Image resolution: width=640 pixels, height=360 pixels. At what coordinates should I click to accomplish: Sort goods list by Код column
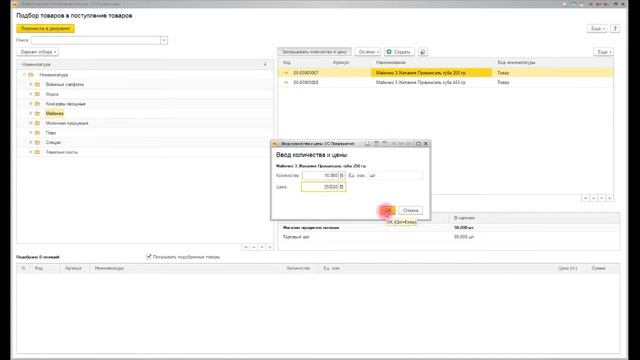pos(287,63)
